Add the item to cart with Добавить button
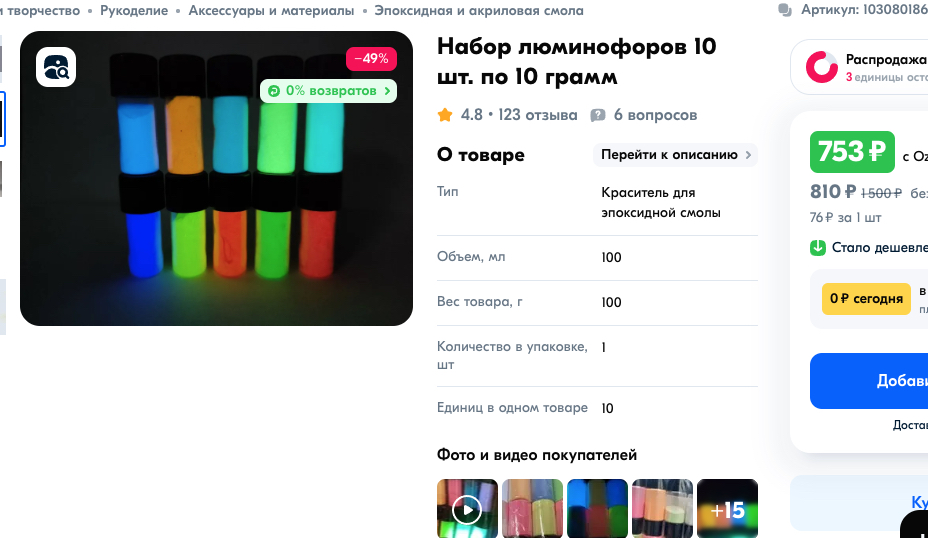The height and width of the screenshot is (538, 928). tap(869, 381)
